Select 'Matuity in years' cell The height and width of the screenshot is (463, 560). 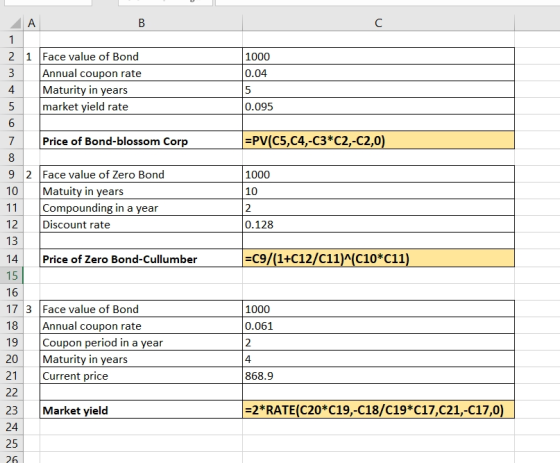click(141, 191)
